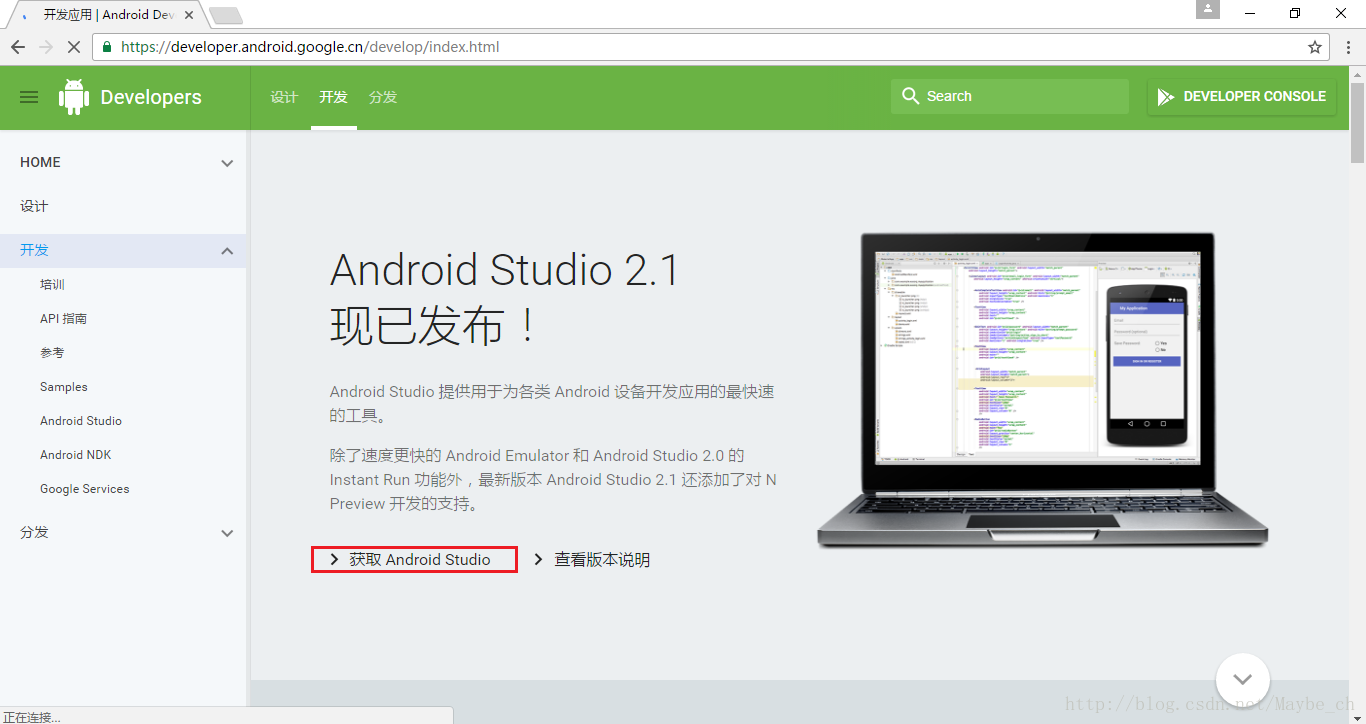
Task: Close the Android Developers browser tab
Action: click(x=188, y=15)
